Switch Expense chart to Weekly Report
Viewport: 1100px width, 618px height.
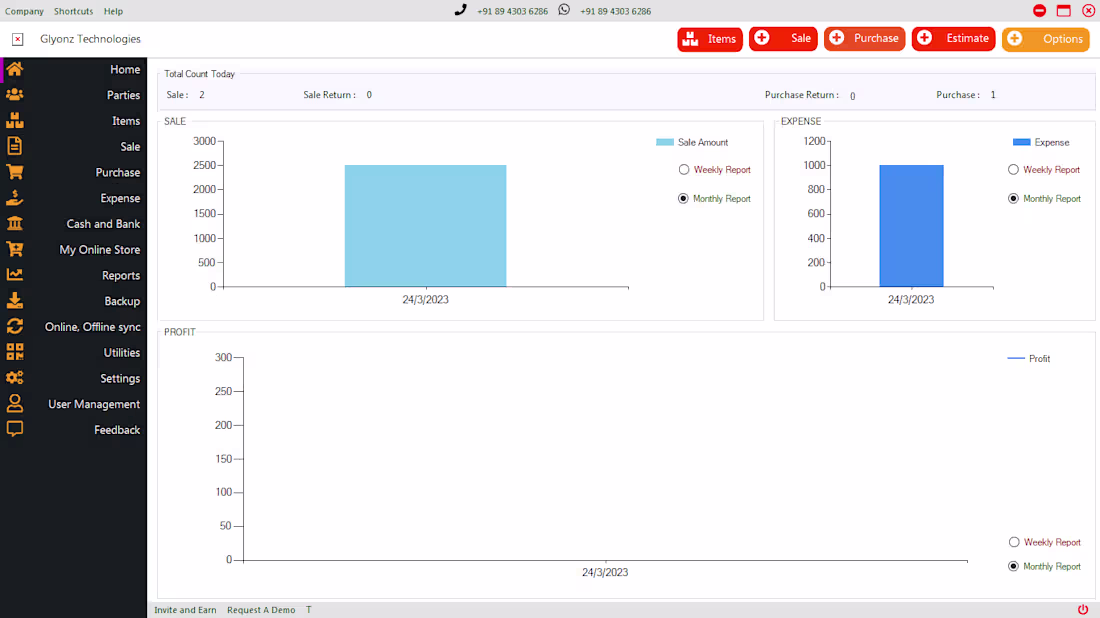[x=1012, y=169]
